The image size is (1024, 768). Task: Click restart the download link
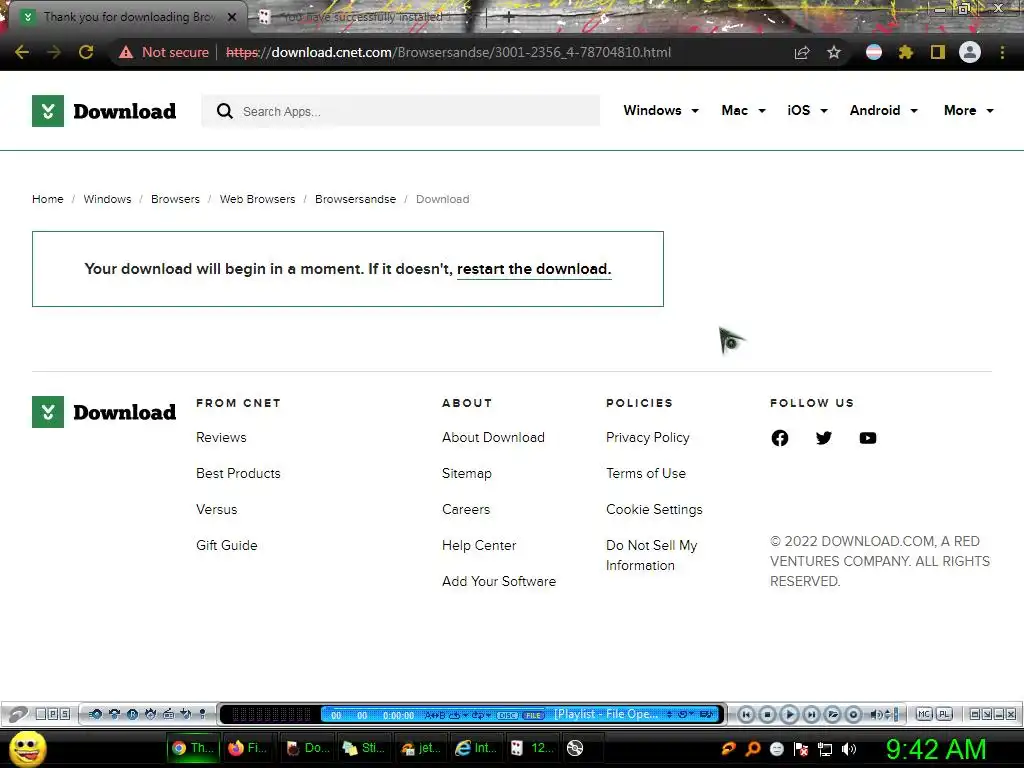(x=534, y=269)
